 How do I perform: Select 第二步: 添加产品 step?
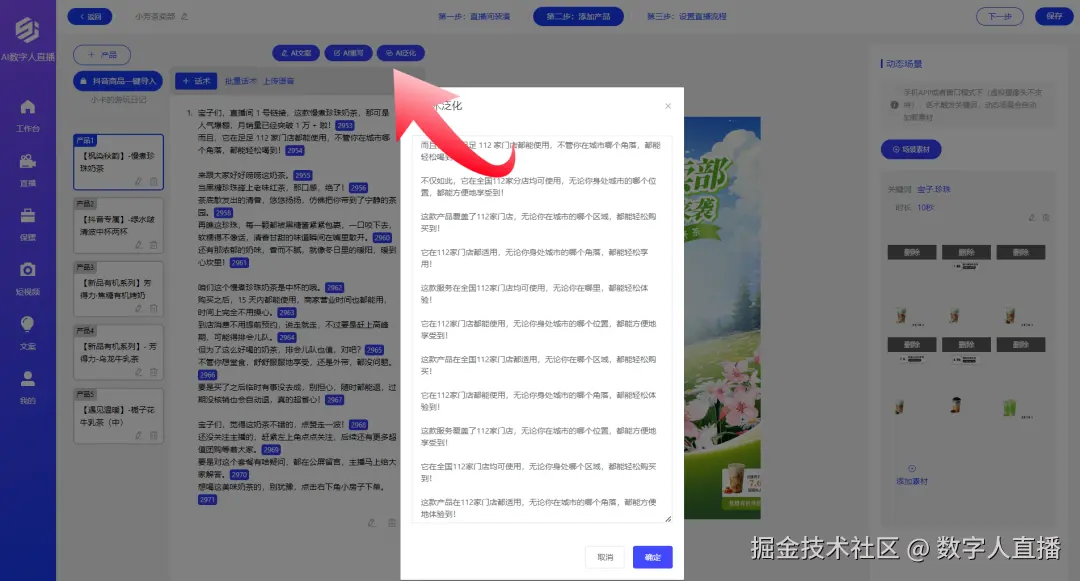(x=579, y=17)
